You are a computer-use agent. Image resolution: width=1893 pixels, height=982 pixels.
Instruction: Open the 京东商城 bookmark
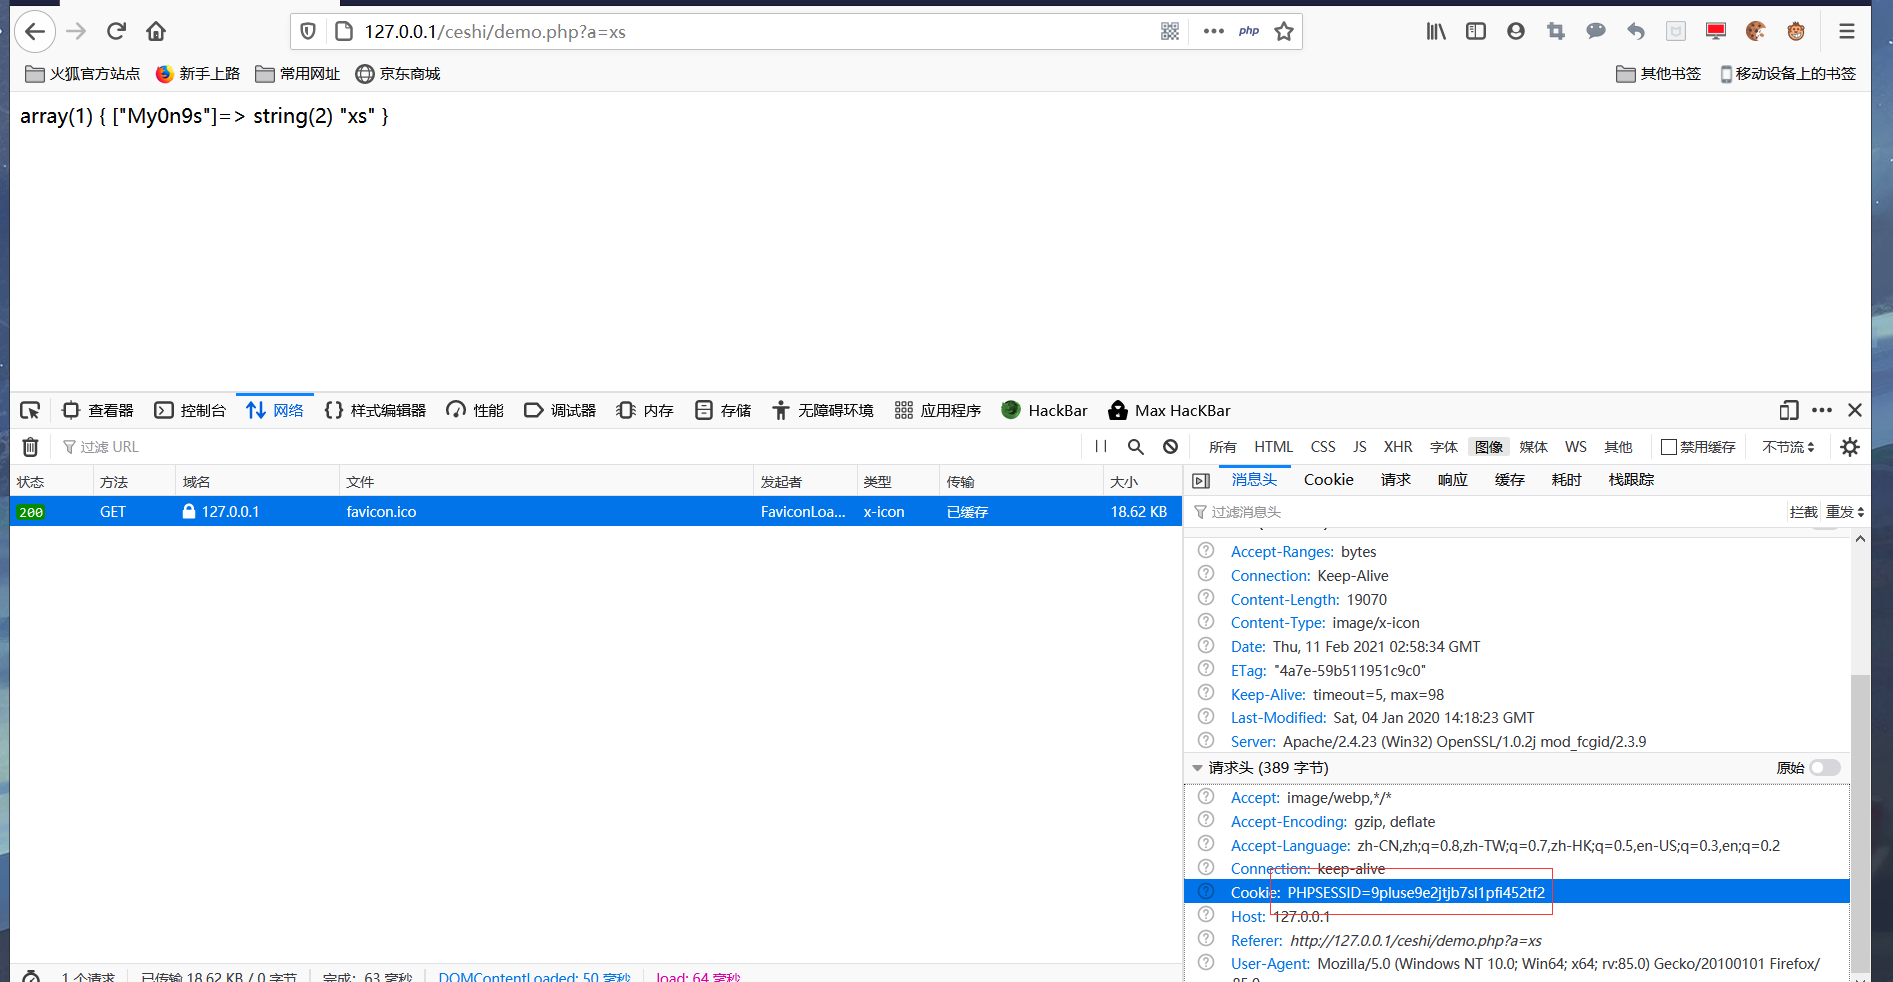tap(398, 74)
